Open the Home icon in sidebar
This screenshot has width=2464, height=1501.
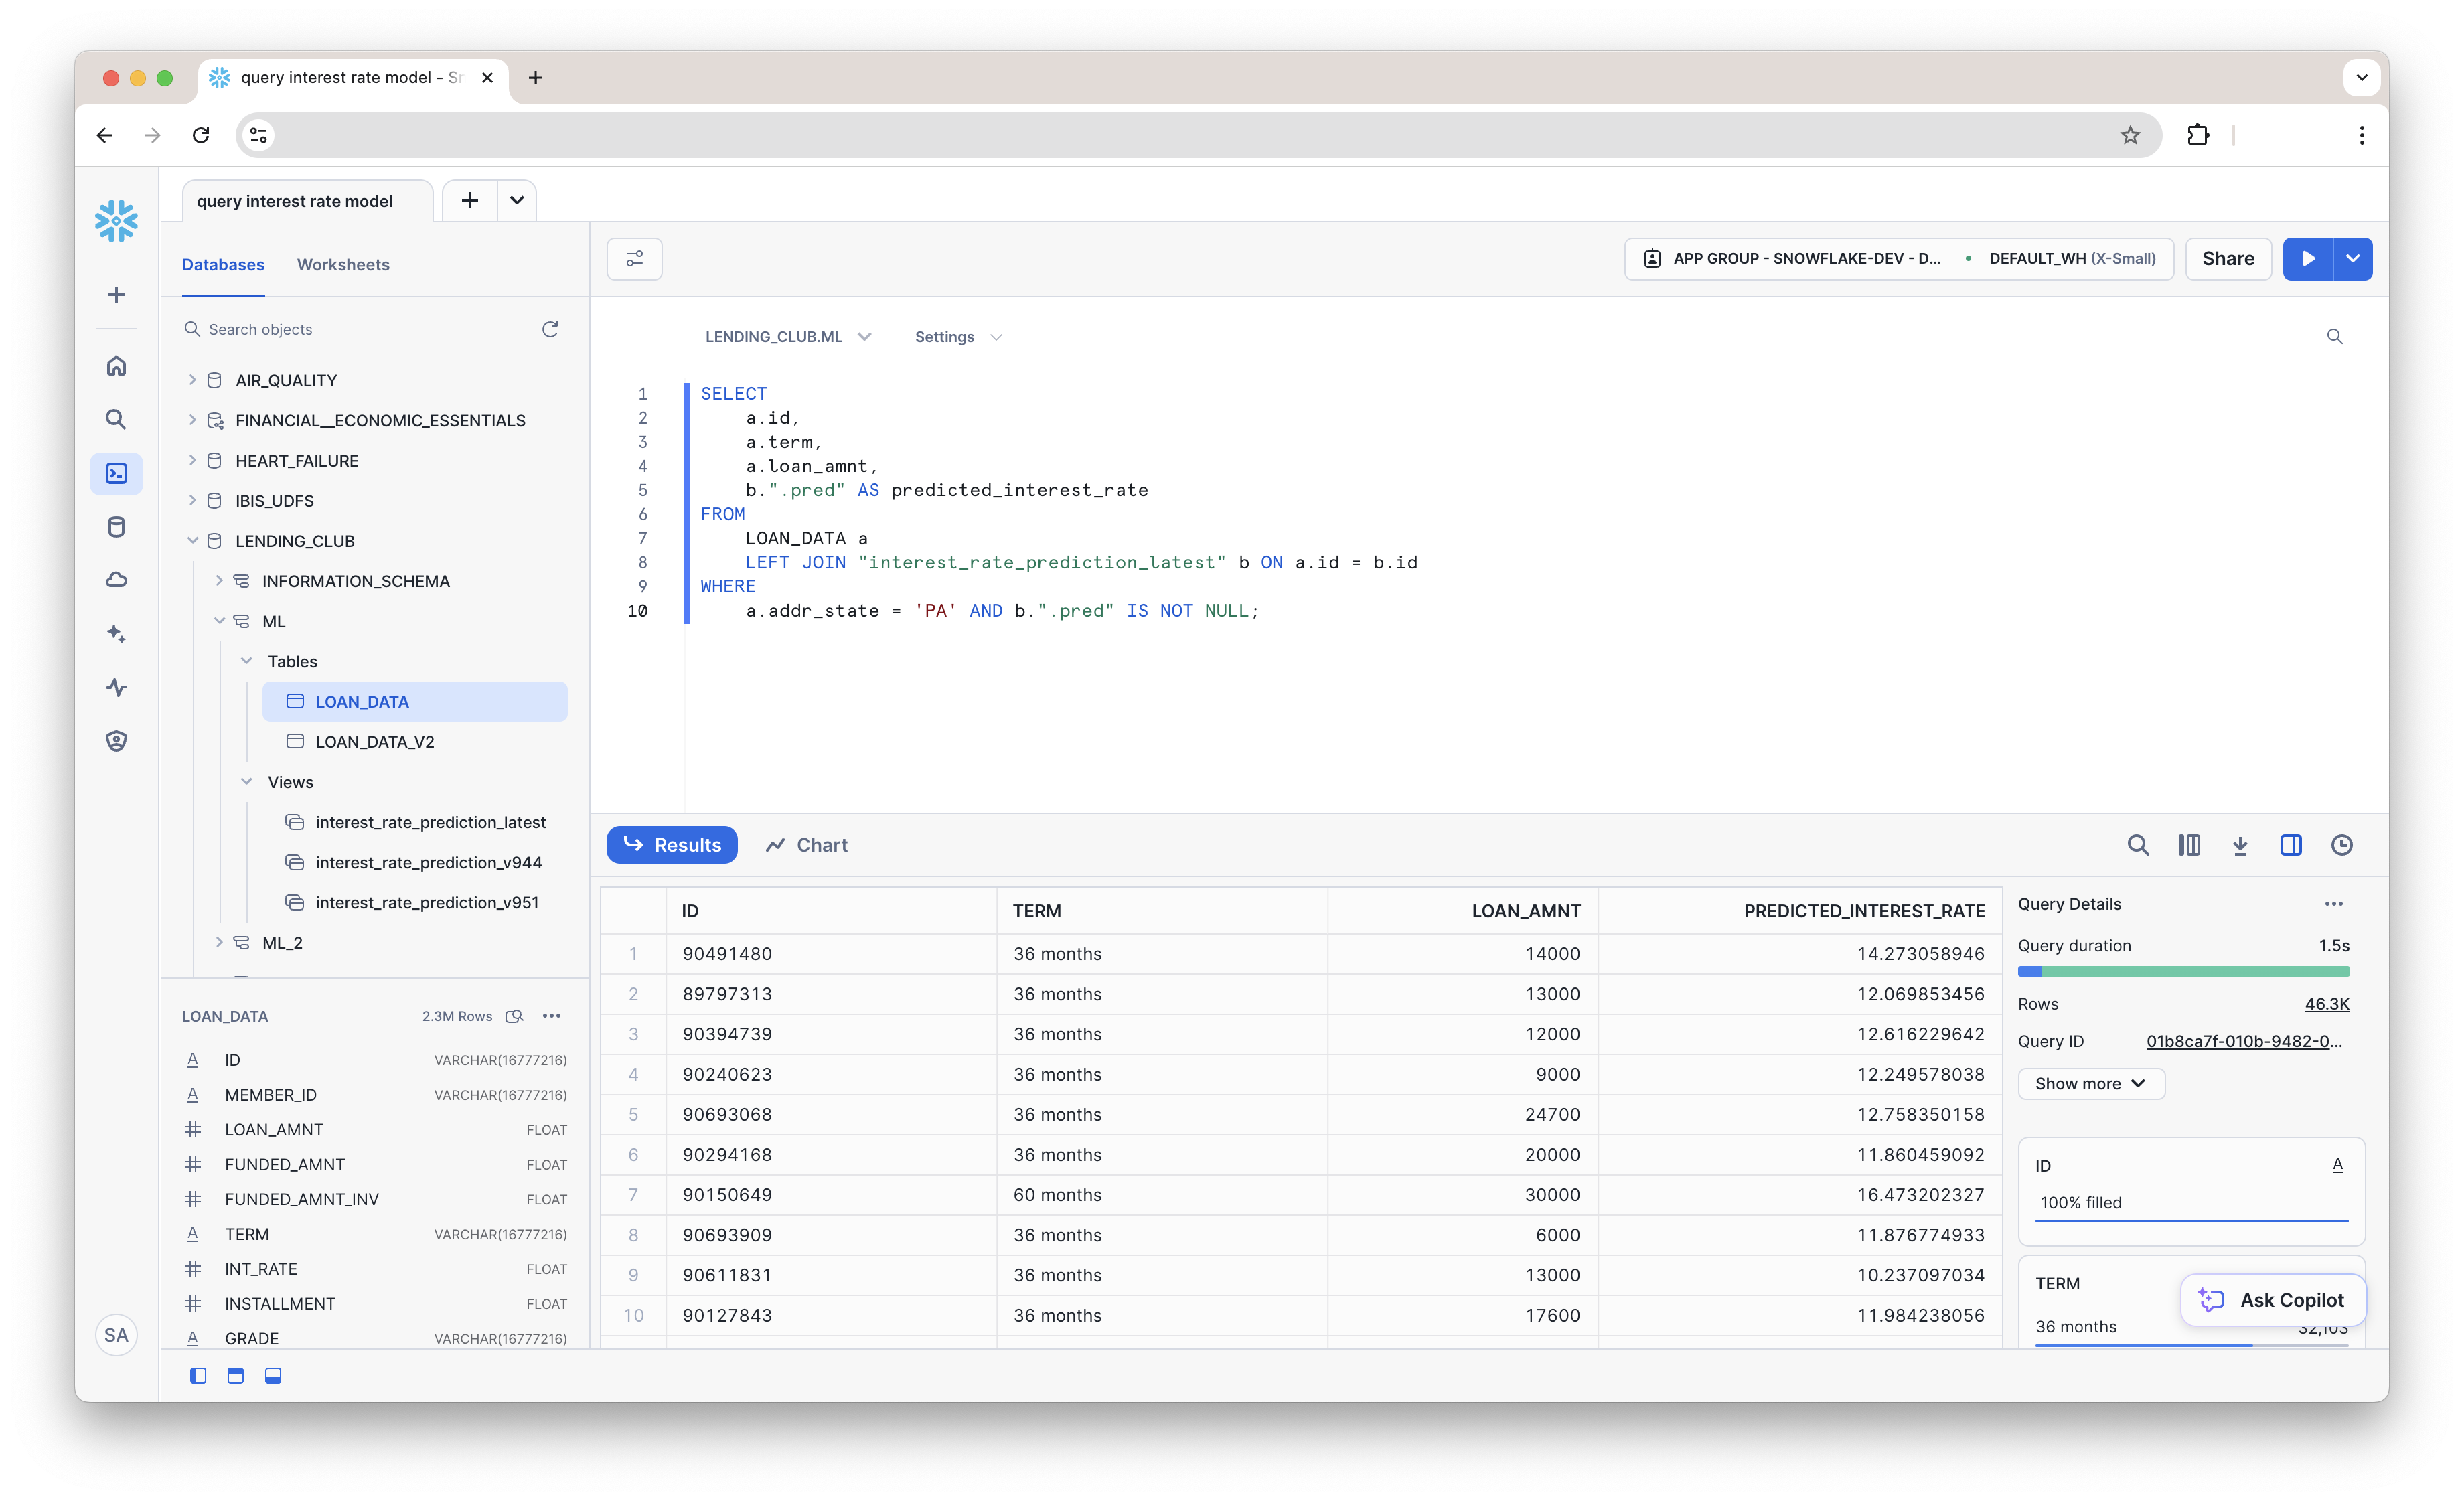(x=116, y=366)
